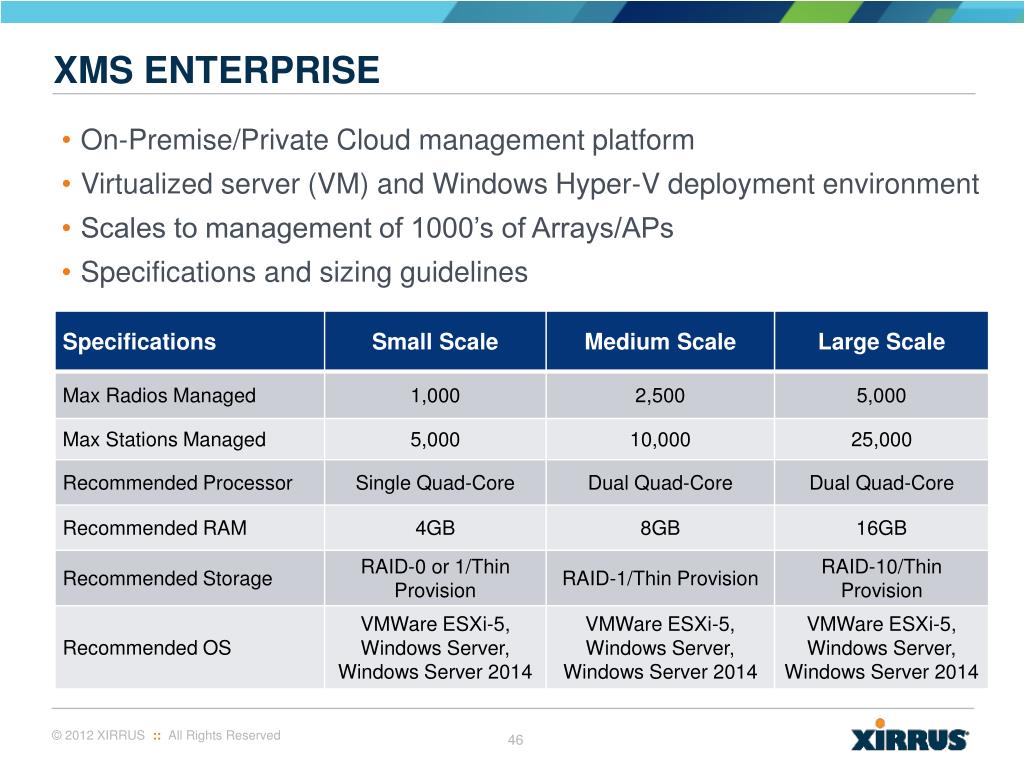
Task: Select the Virtualized server and Hyper-V bullet
Action: (x=530, y=184)
